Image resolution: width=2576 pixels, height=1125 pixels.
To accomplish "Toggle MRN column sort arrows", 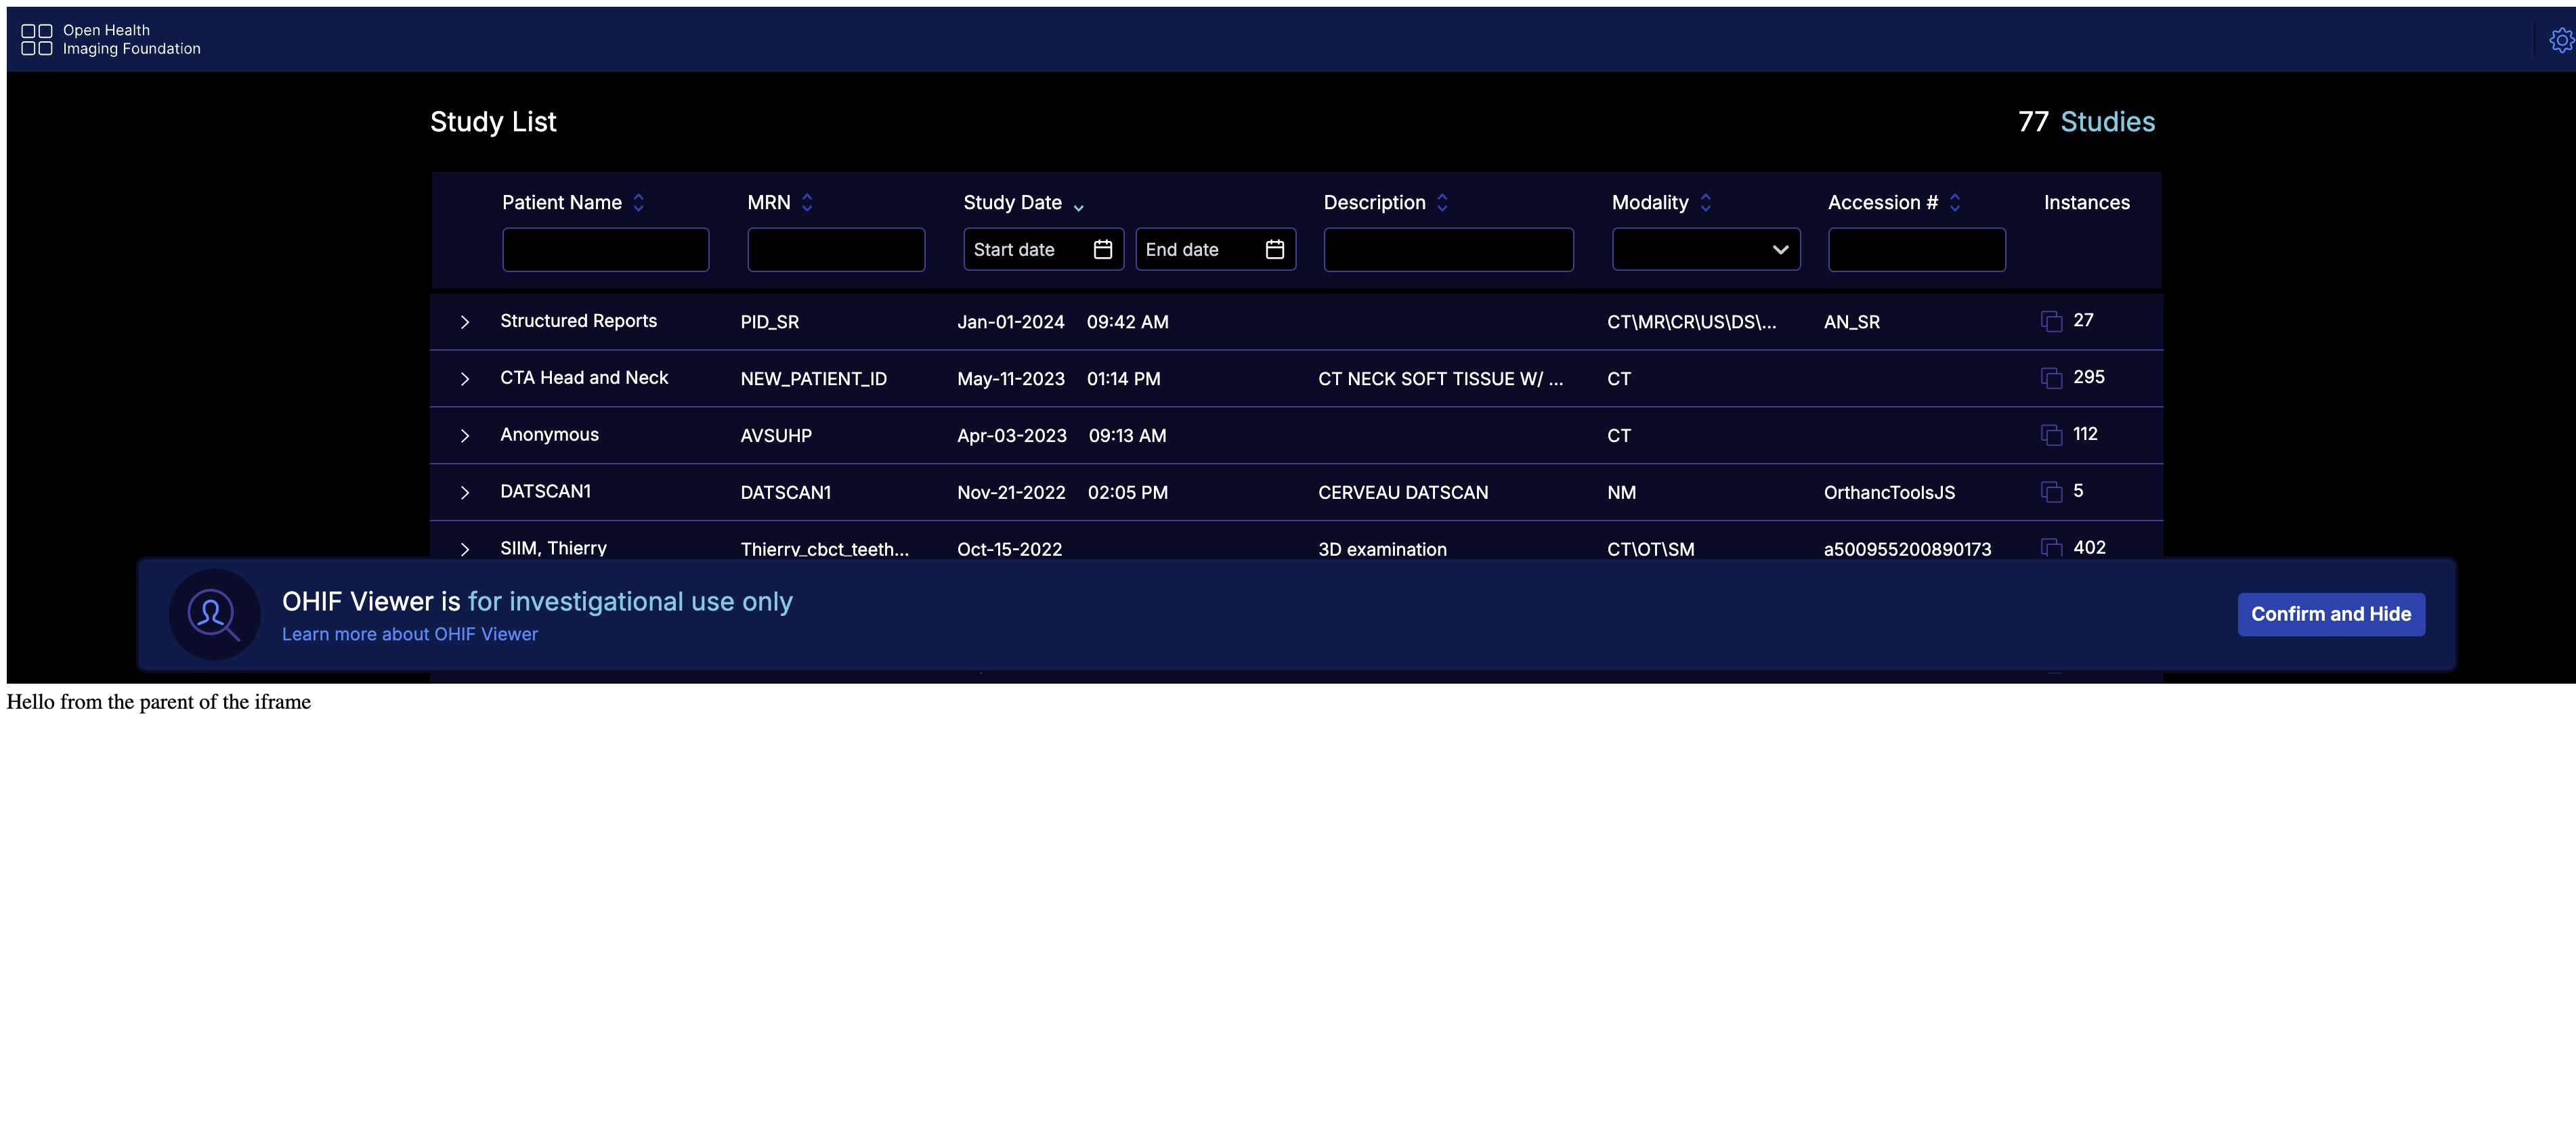I will 807,202.
